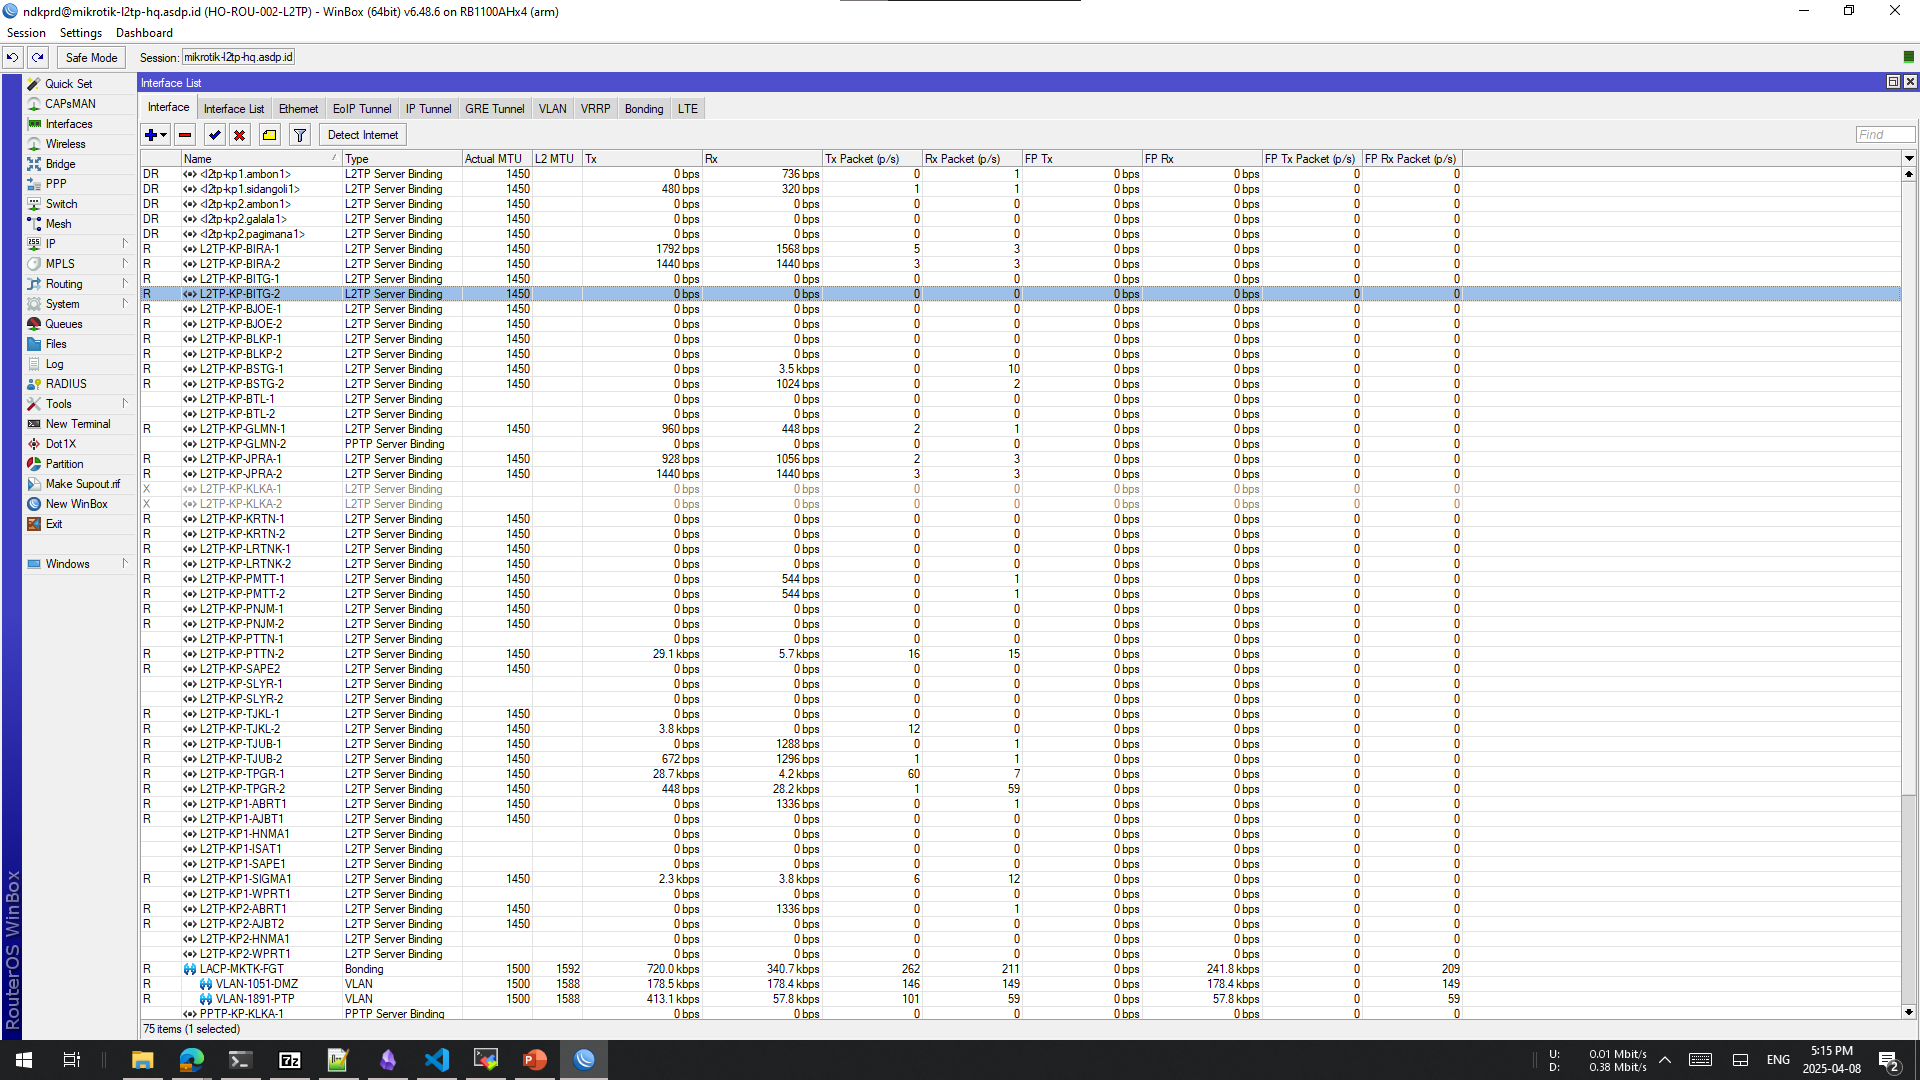Click the Add interface plus button
This screenshot has width=1920, height=1080.
[x=151, y=135]
